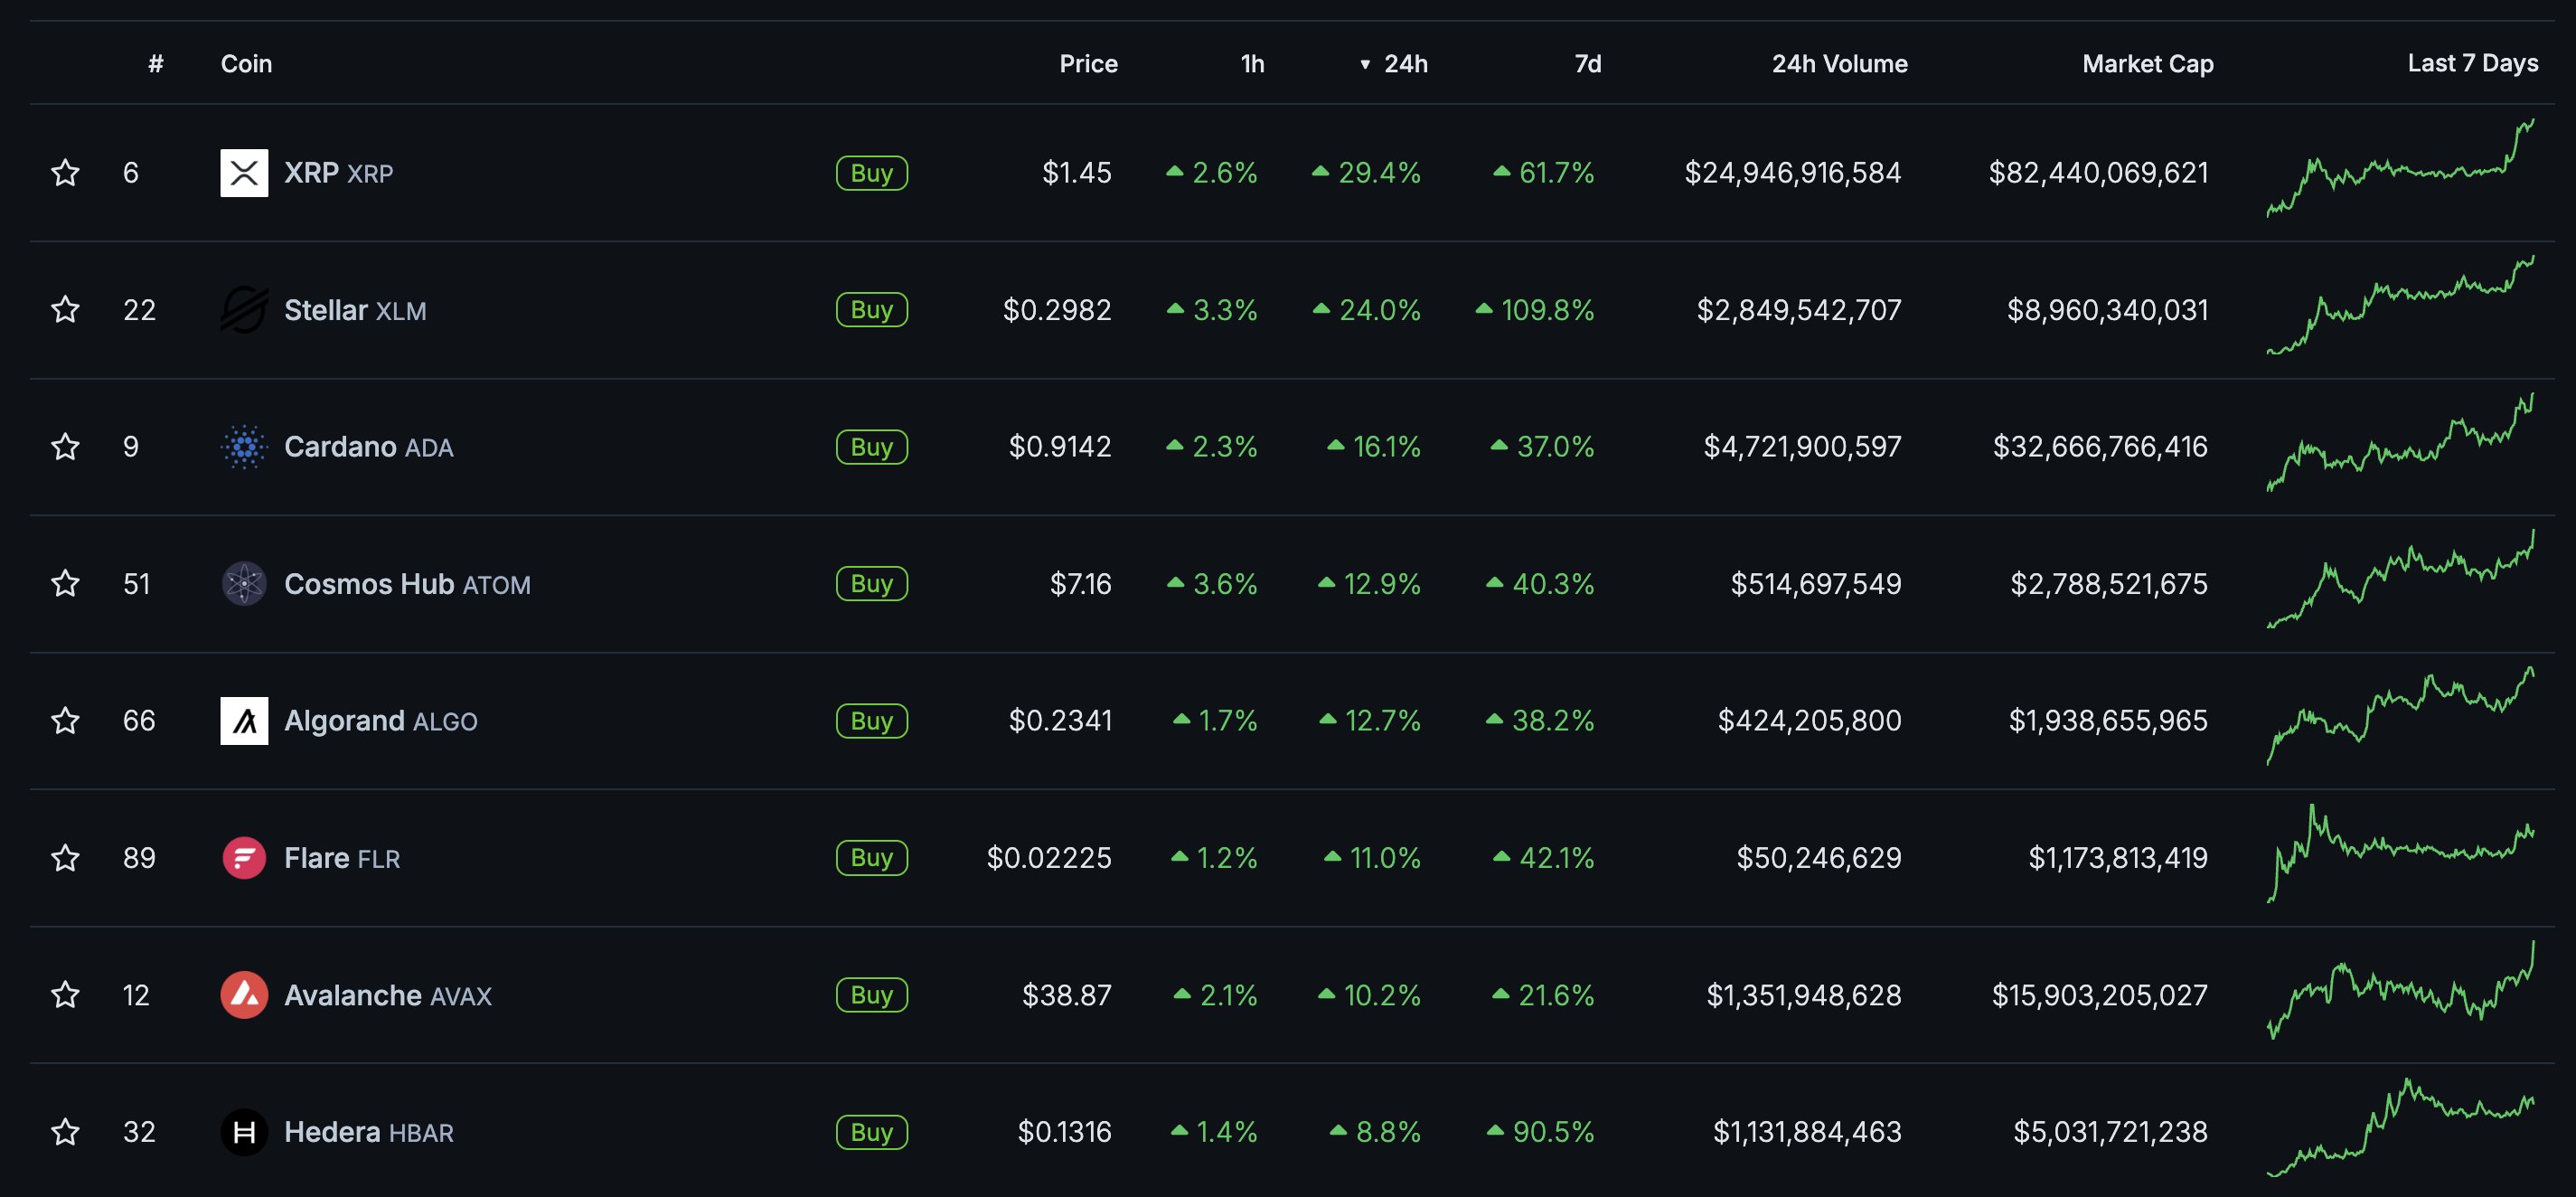Sort table by Market Cap header
2576x1197 pixels.
click(2147, 64)
